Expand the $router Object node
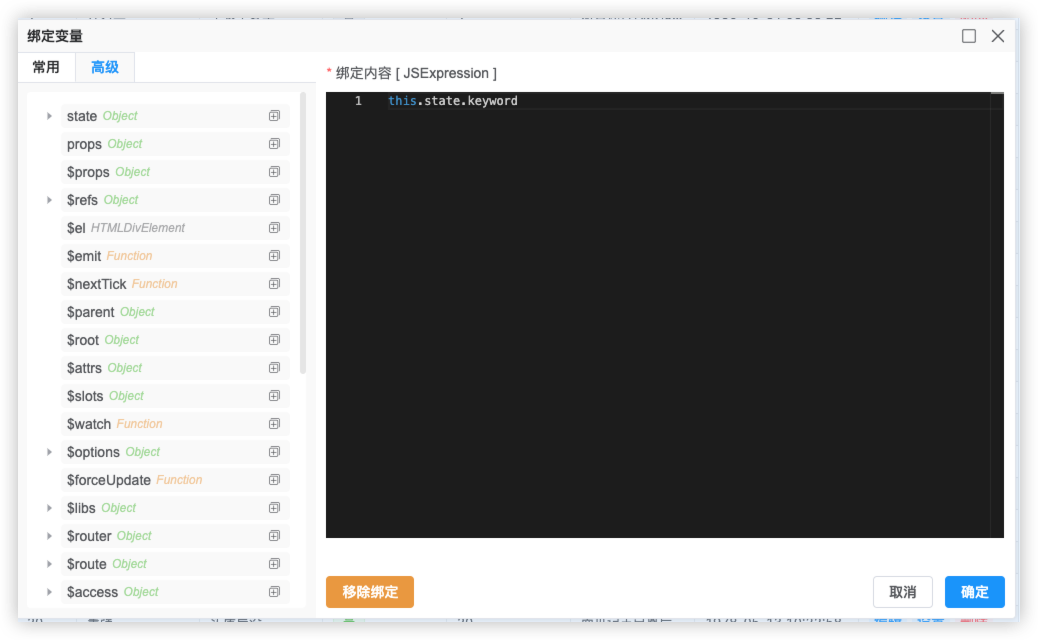 point(49,535)
